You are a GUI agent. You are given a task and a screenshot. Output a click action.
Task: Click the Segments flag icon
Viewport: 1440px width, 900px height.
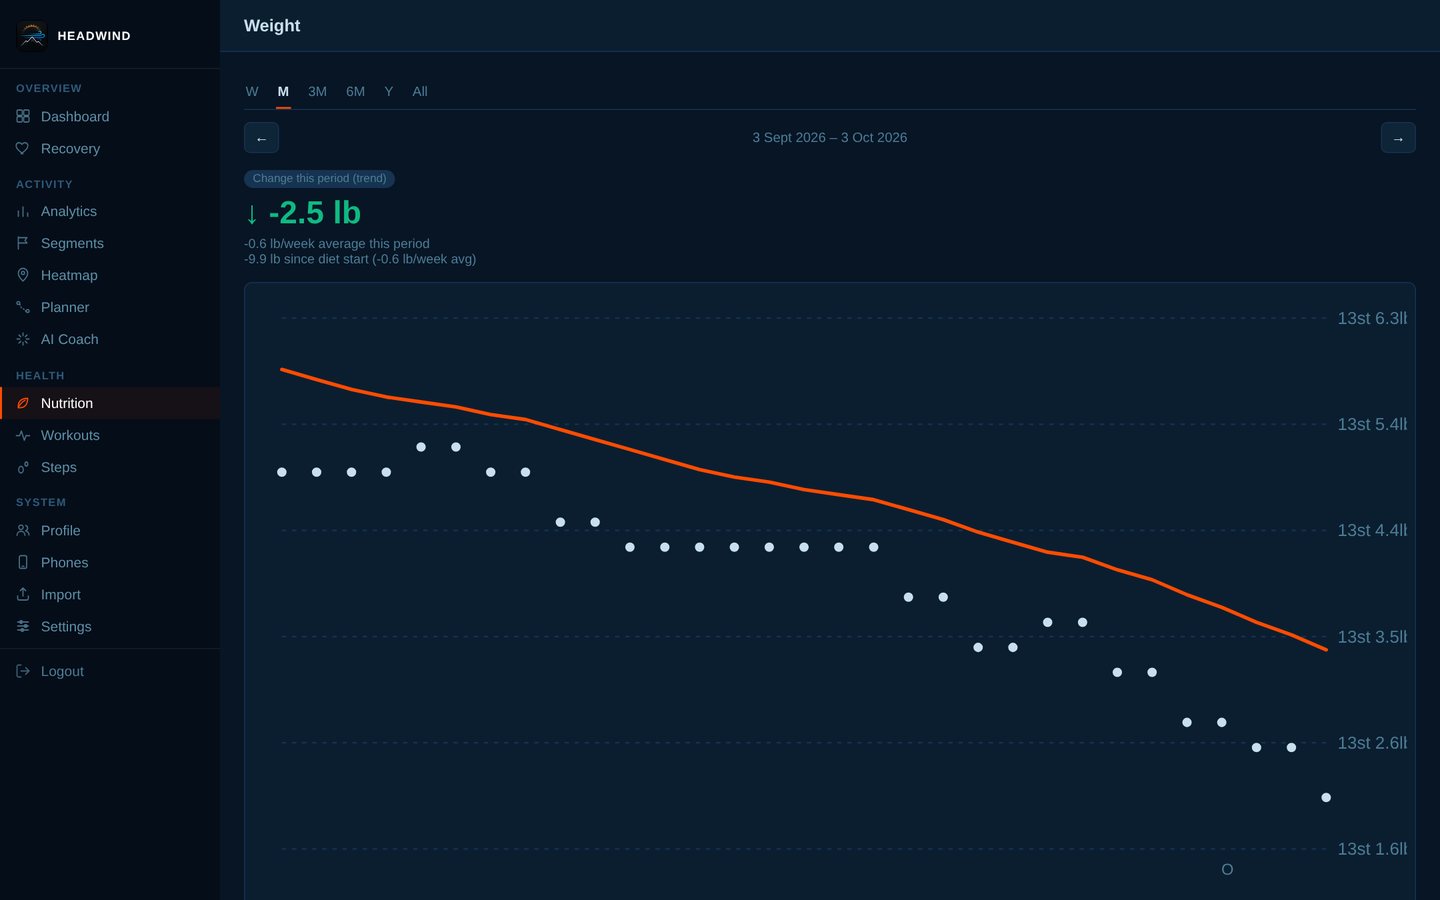pyautogui.click(x=23, y=244)
